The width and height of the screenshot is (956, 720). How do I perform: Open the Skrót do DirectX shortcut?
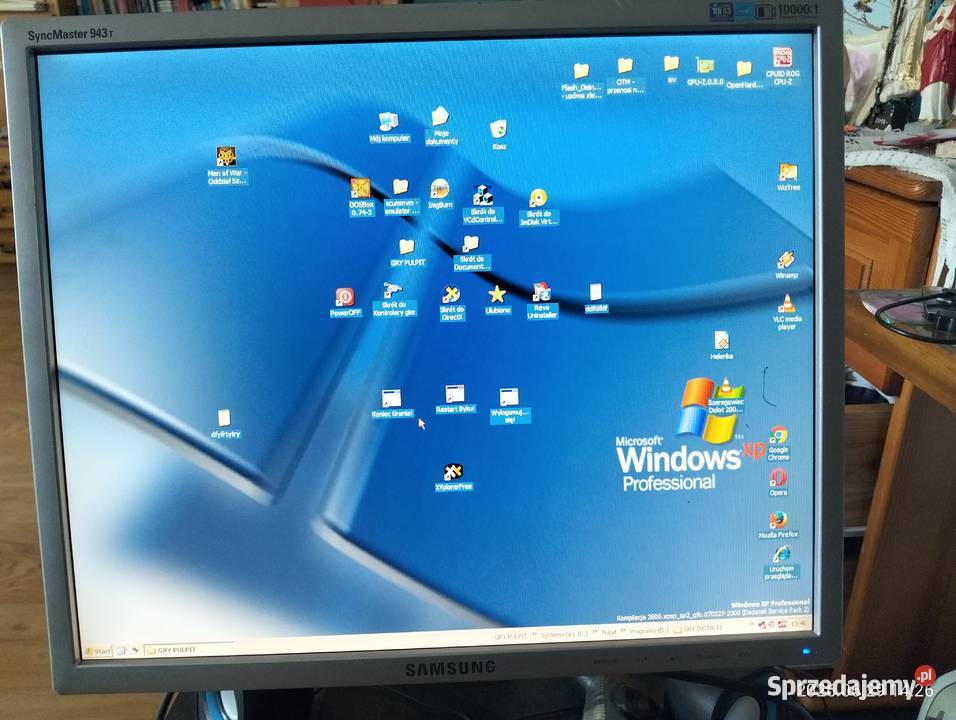point(451,303)
